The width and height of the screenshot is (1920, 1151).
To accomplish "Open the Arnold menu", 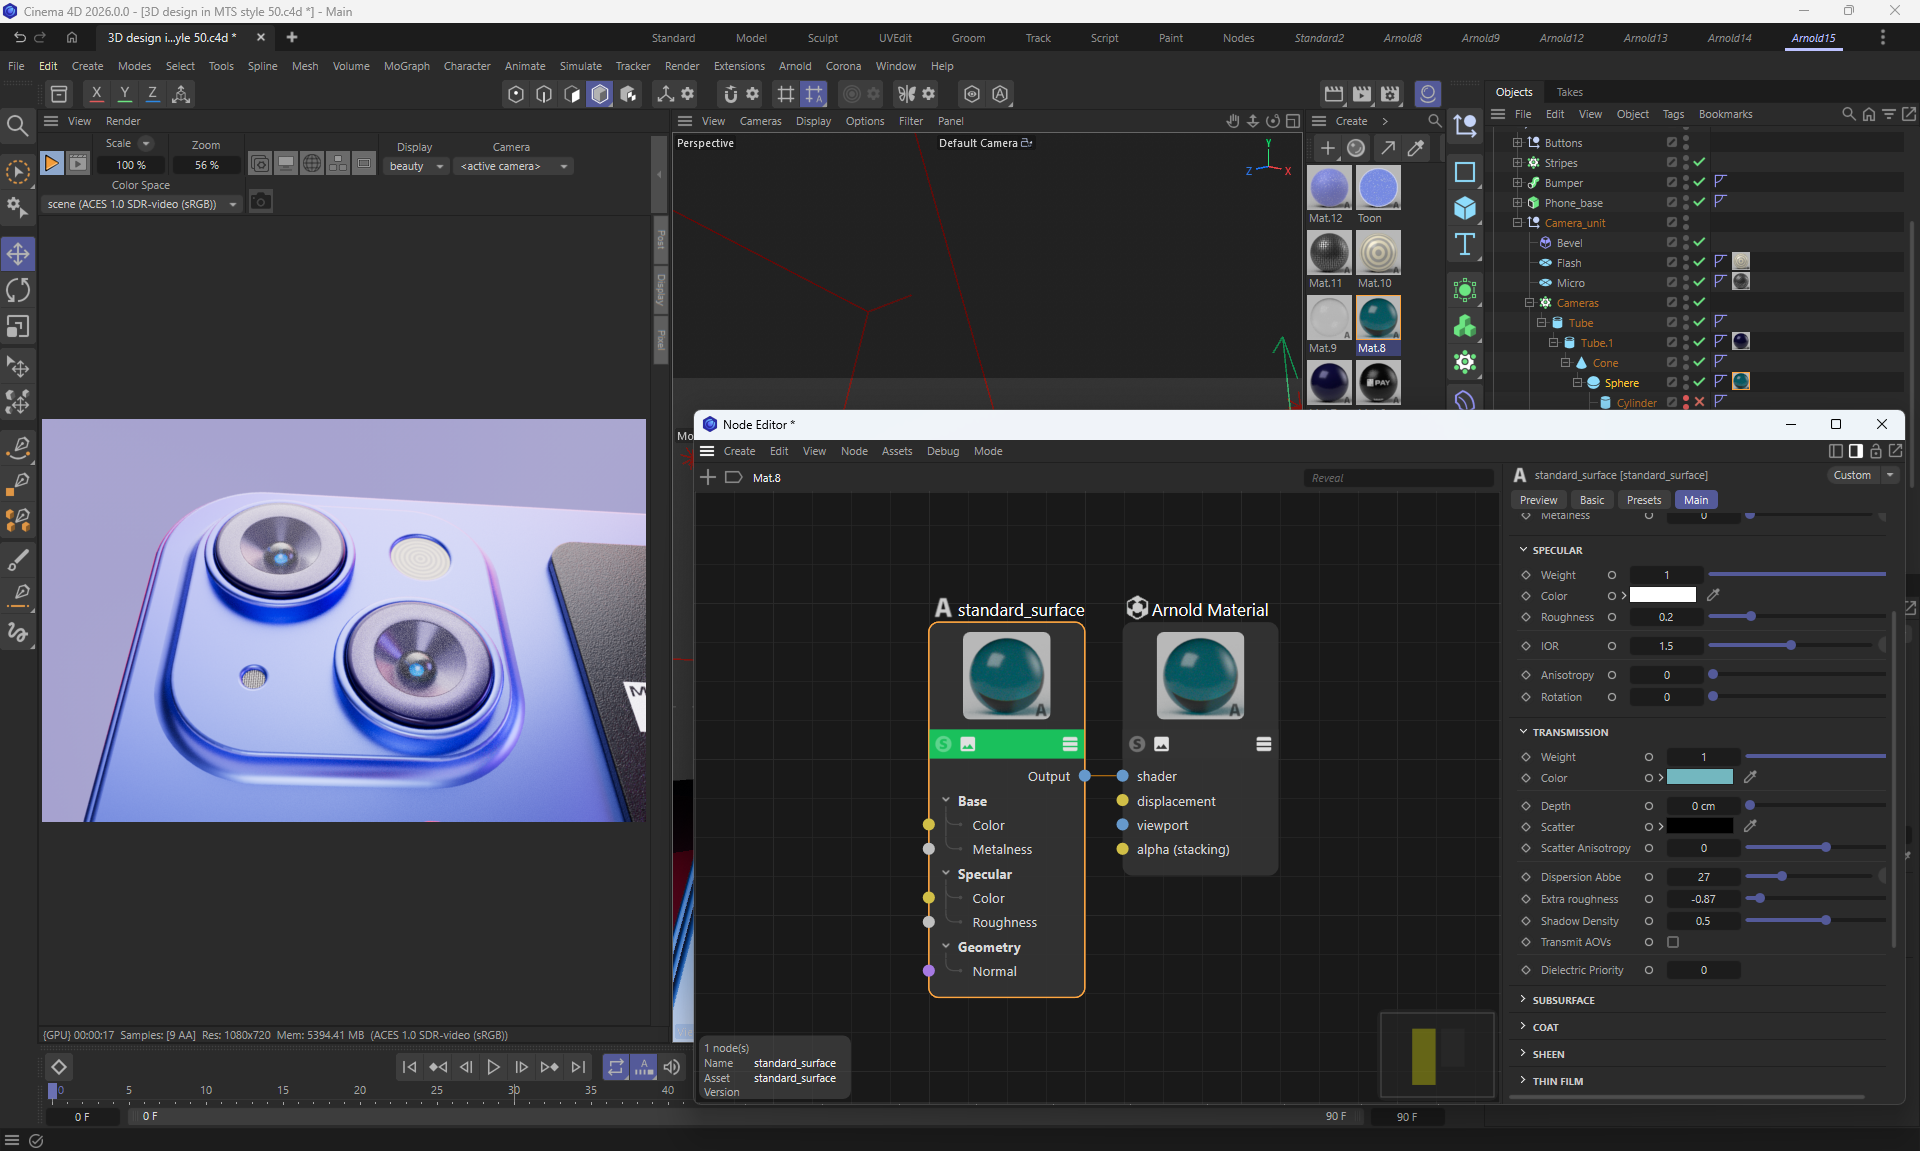I will coord(794,66).
